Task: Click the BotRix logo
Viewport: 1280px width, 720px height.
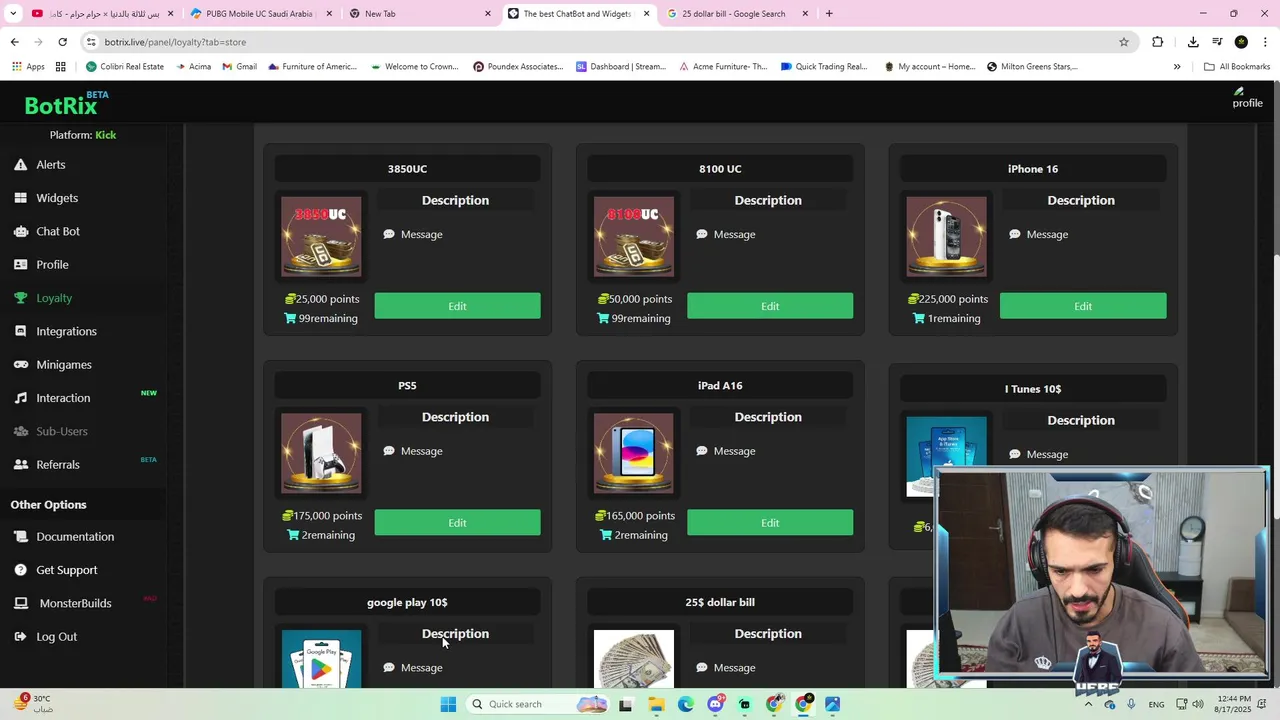Action: tap(66, 104)
